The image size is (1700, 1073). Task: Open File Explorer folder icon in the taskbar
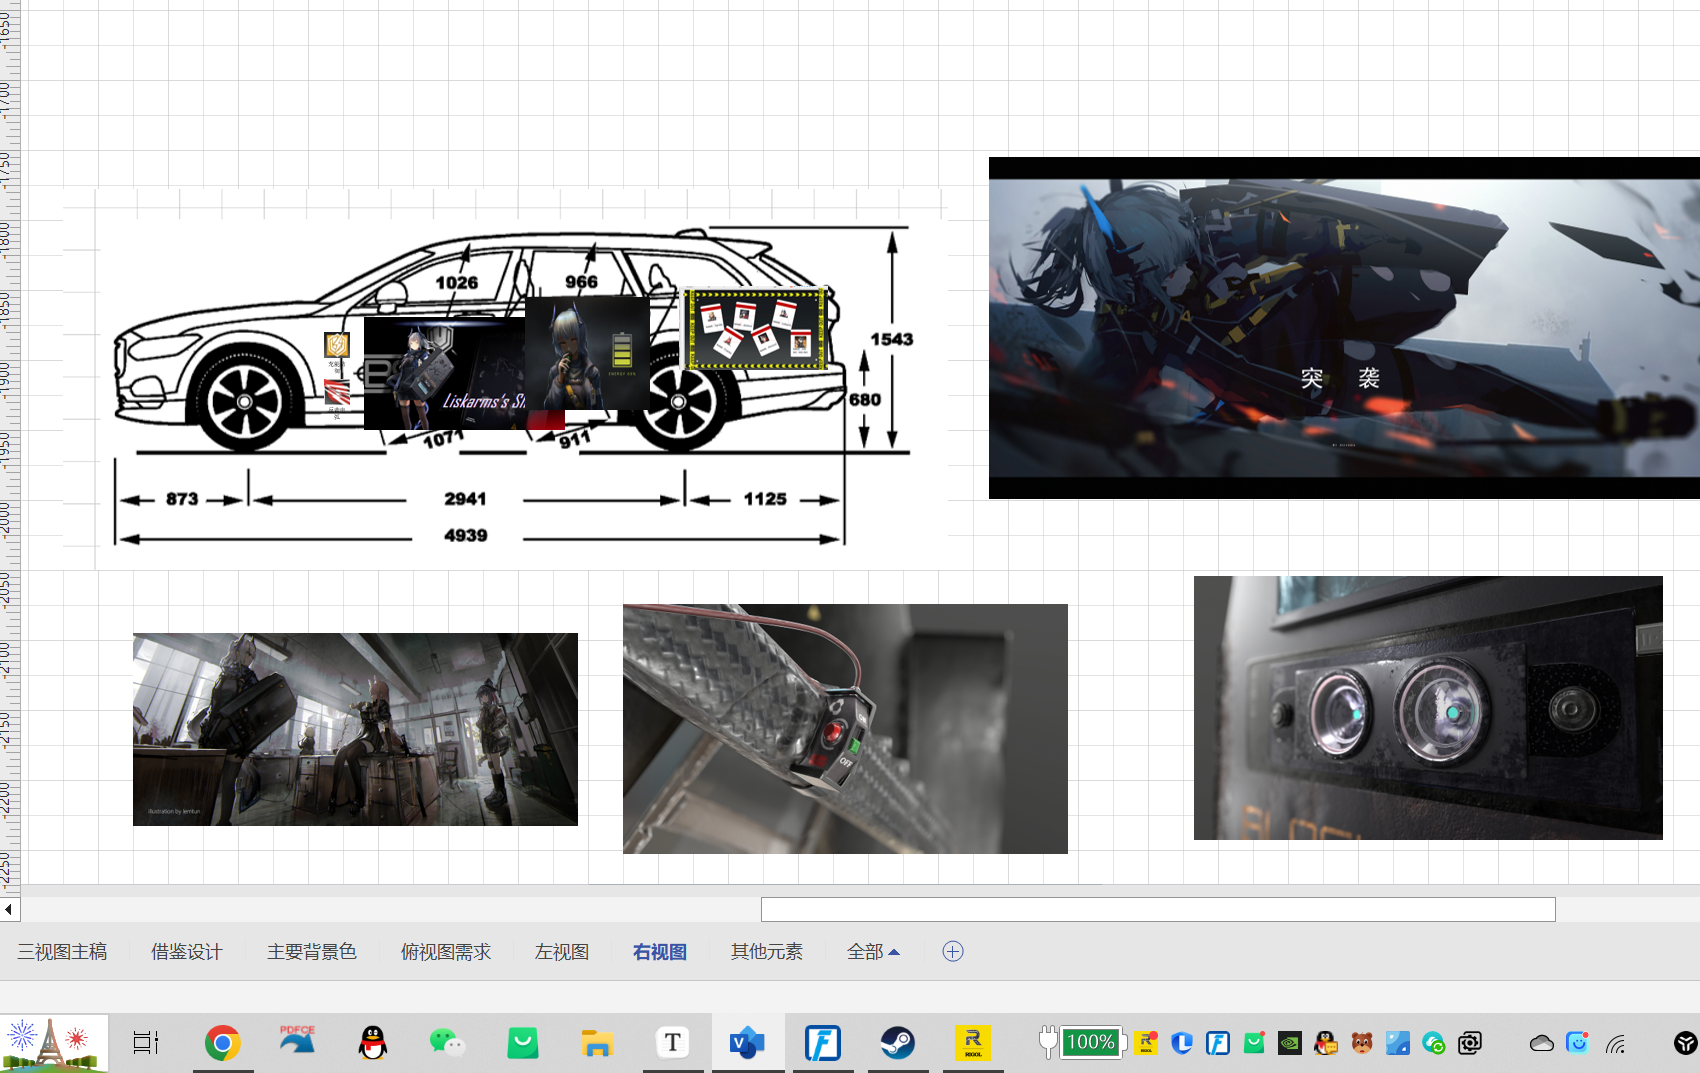click(597, 1043)
